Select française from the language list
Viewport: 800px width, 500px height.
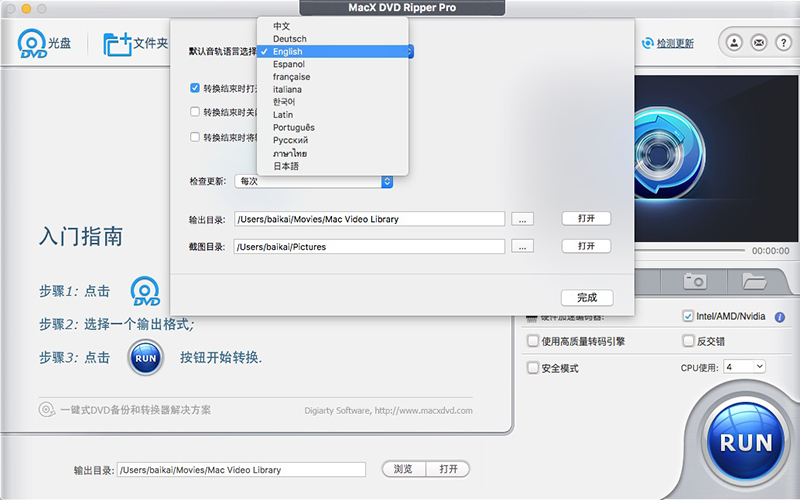point(333,77)
